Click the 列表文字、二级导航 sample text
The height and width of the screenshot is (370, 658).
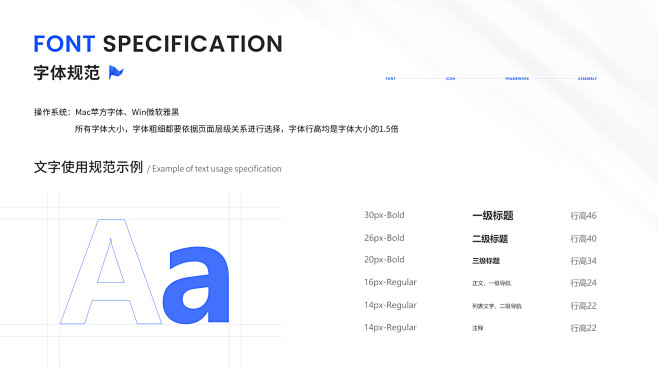coord(497,306)
